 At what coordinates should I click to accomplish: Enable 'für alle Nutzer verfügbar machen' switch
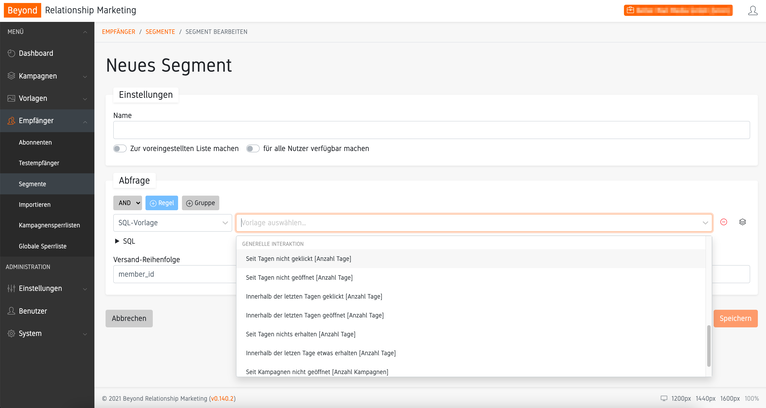(x=253, y=149)
